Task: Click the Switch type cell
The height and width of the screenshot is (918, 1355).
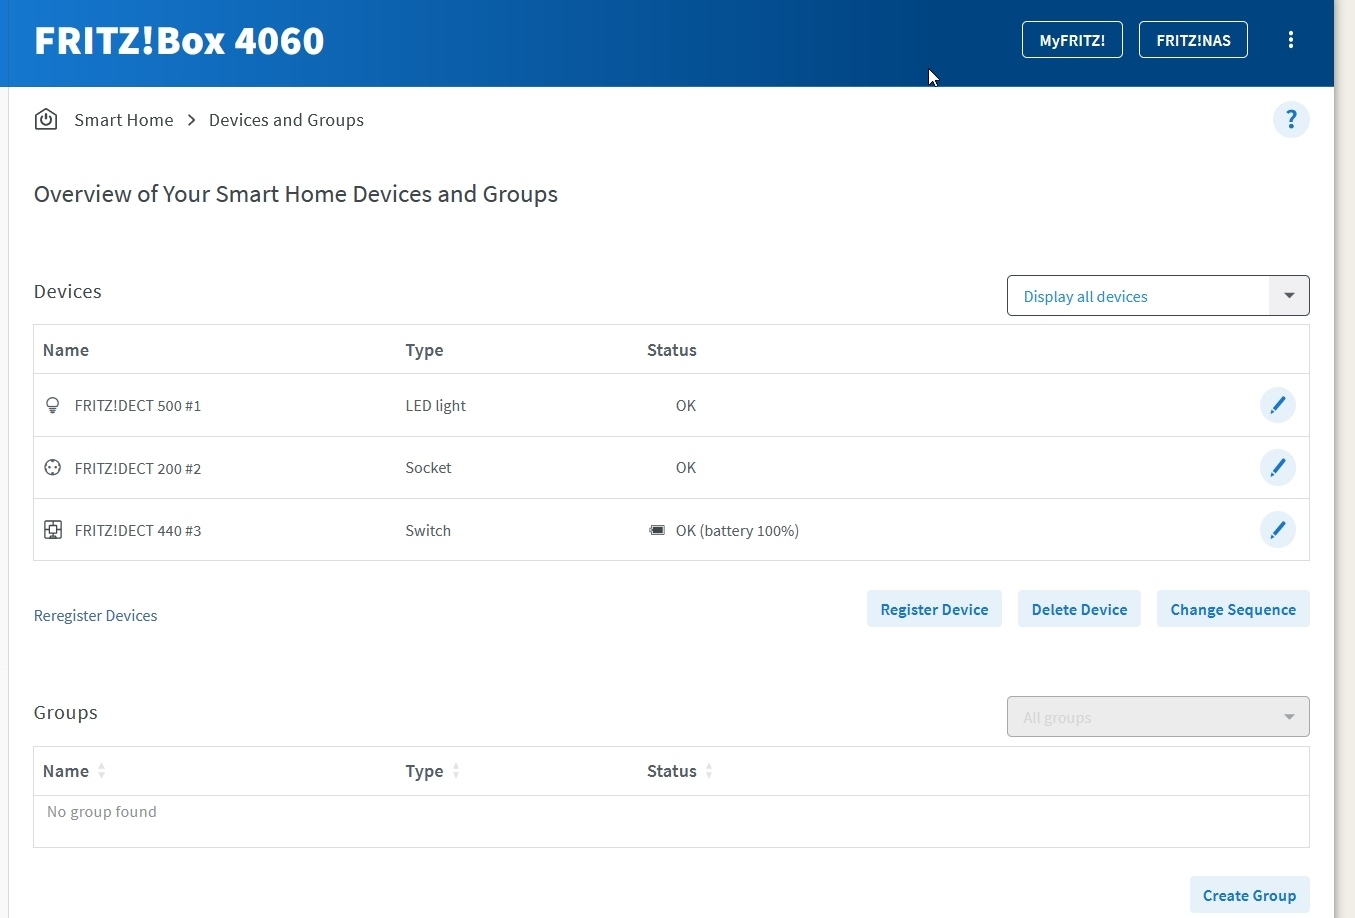Action: pos(428,531)
